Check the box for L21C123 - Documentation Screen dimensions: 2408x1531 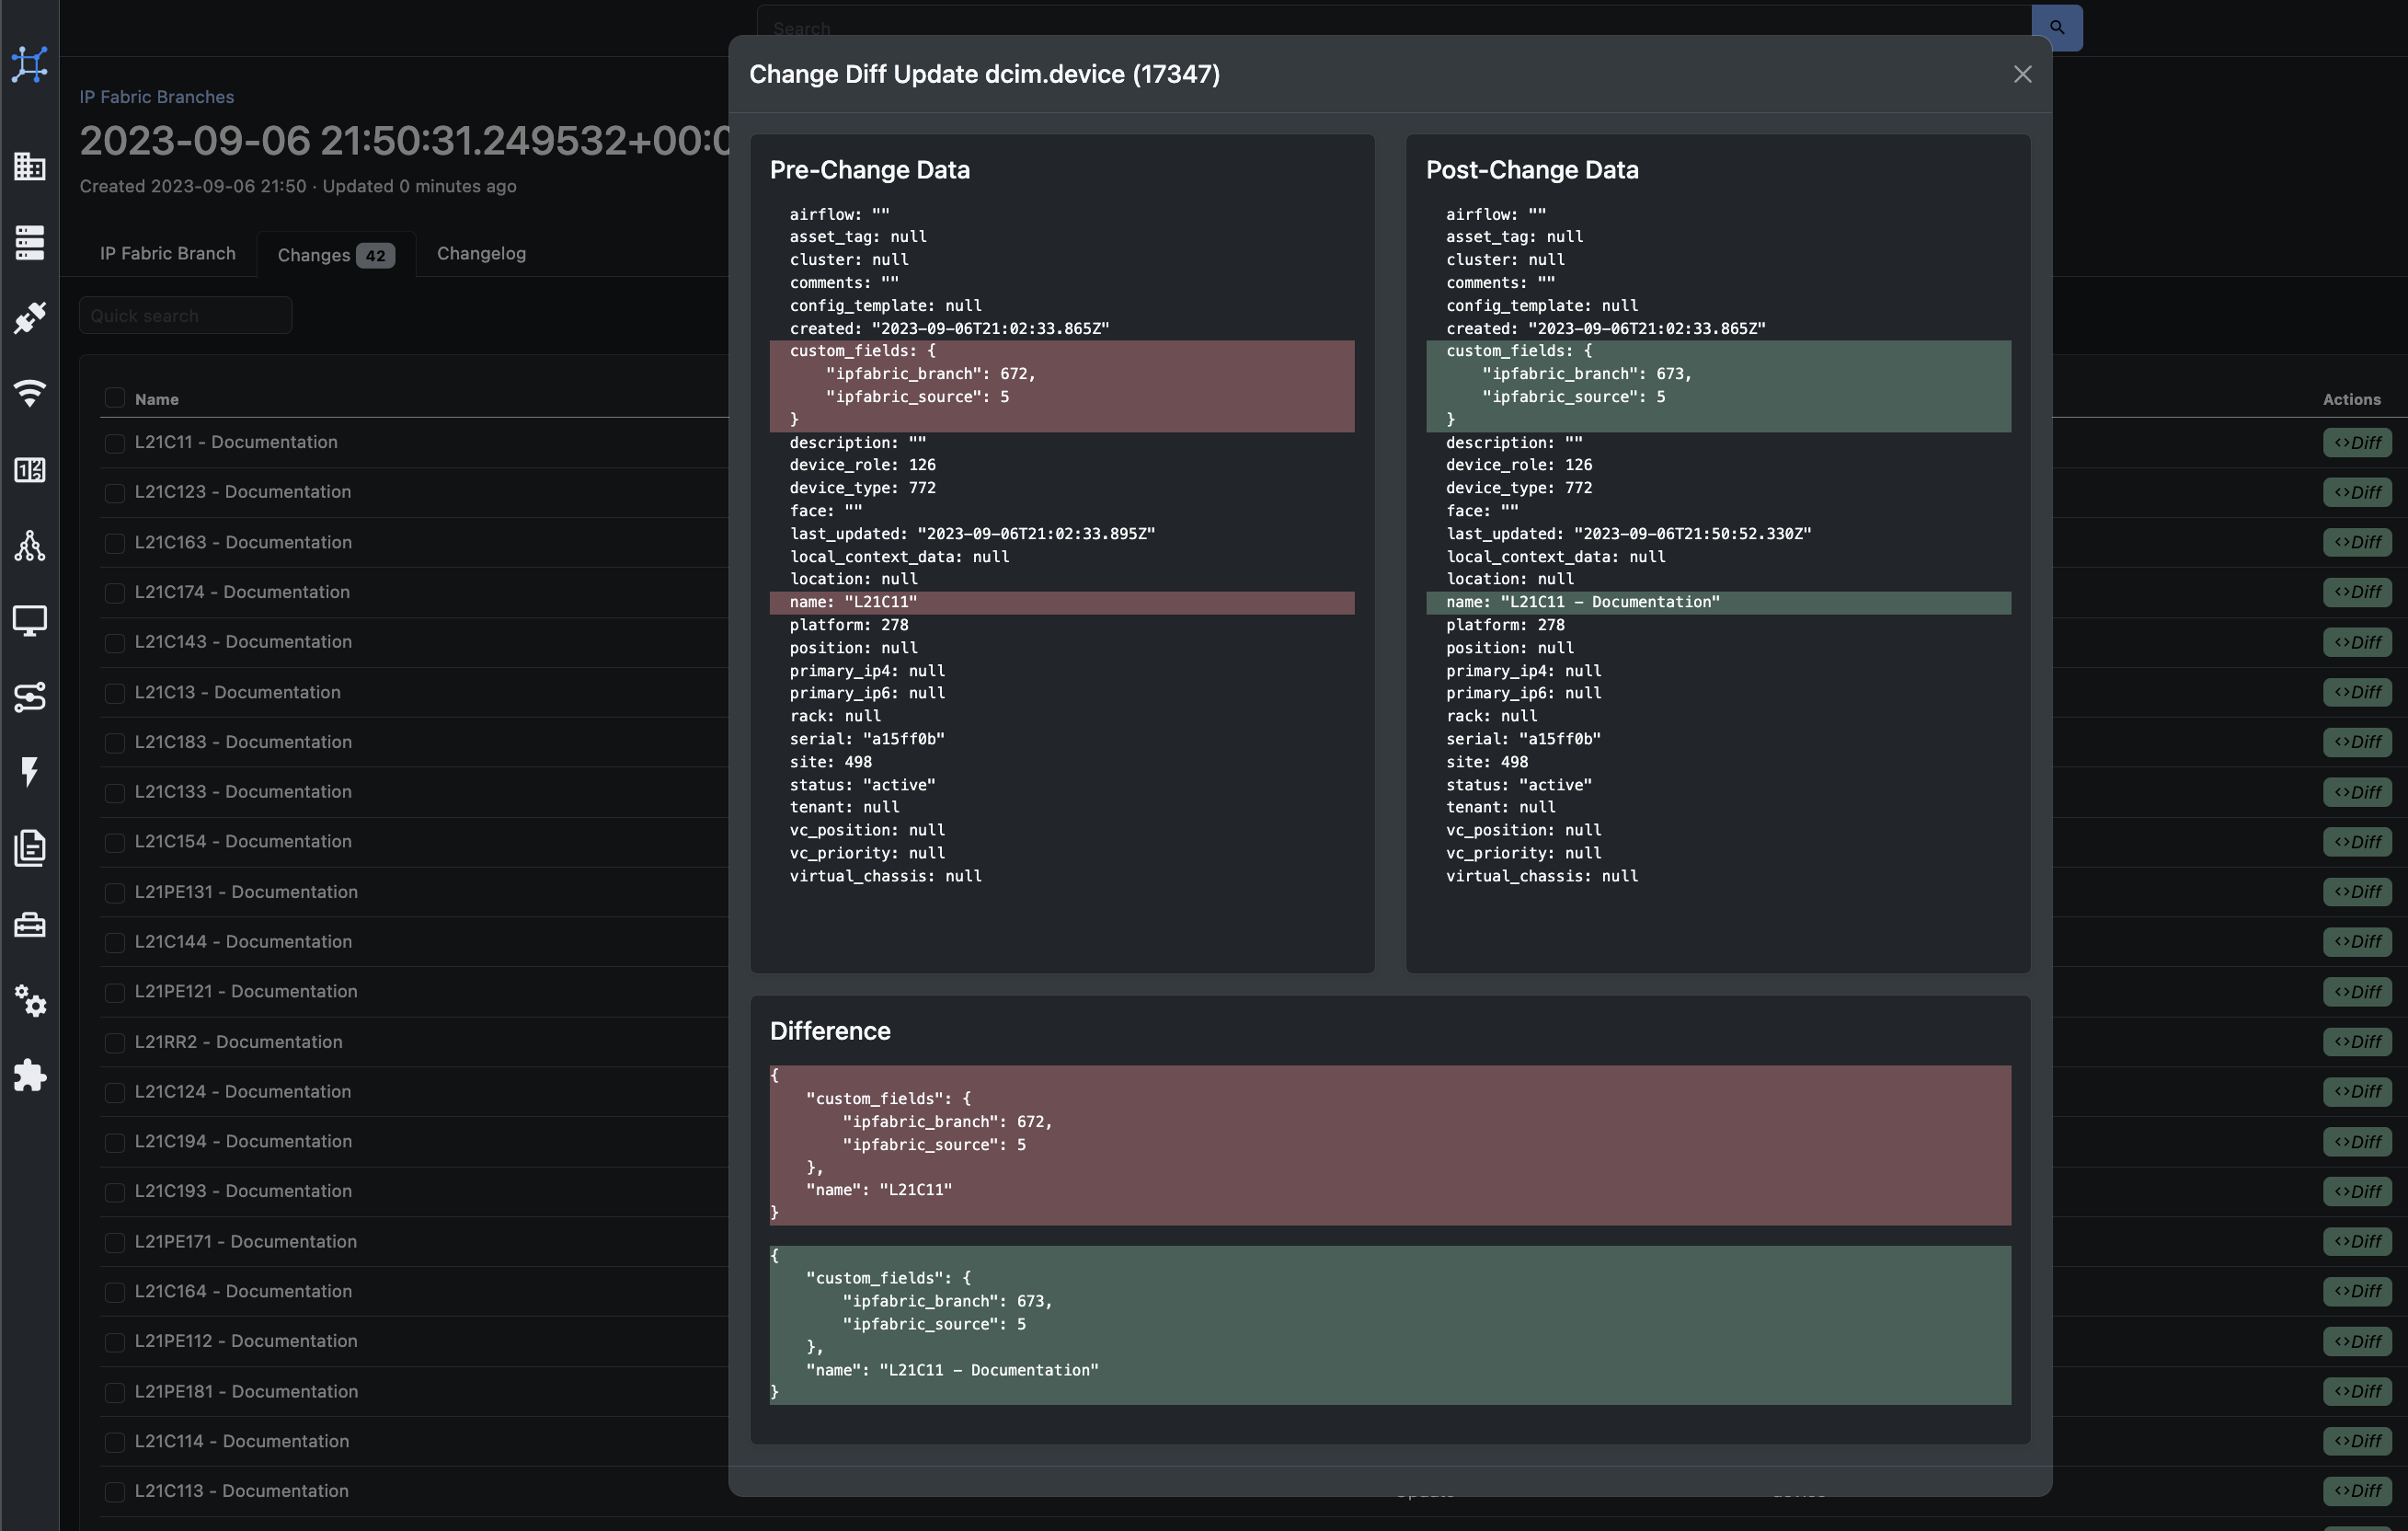115,493
